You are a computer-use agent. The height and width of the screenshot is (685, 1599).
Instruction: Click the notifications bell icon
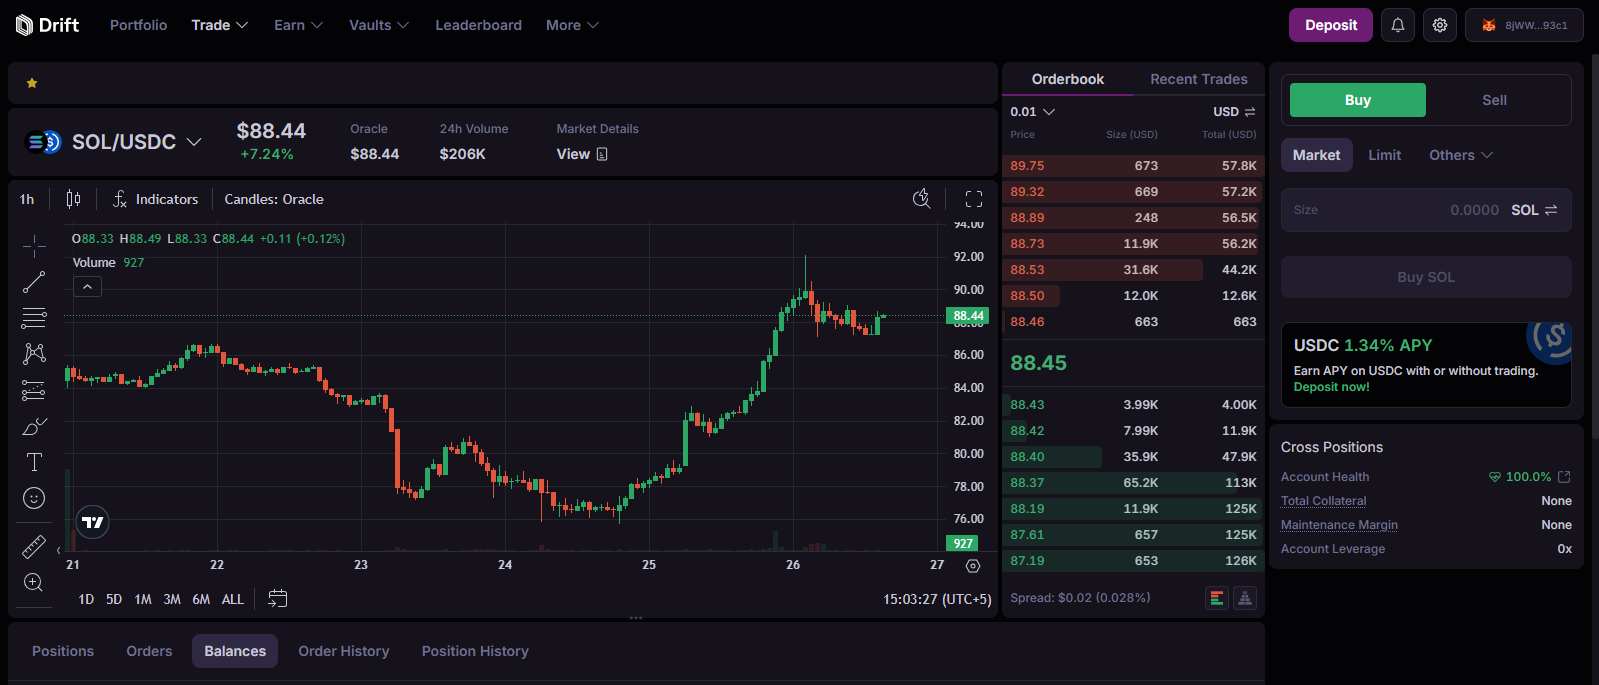click(x=1398, y=25)
